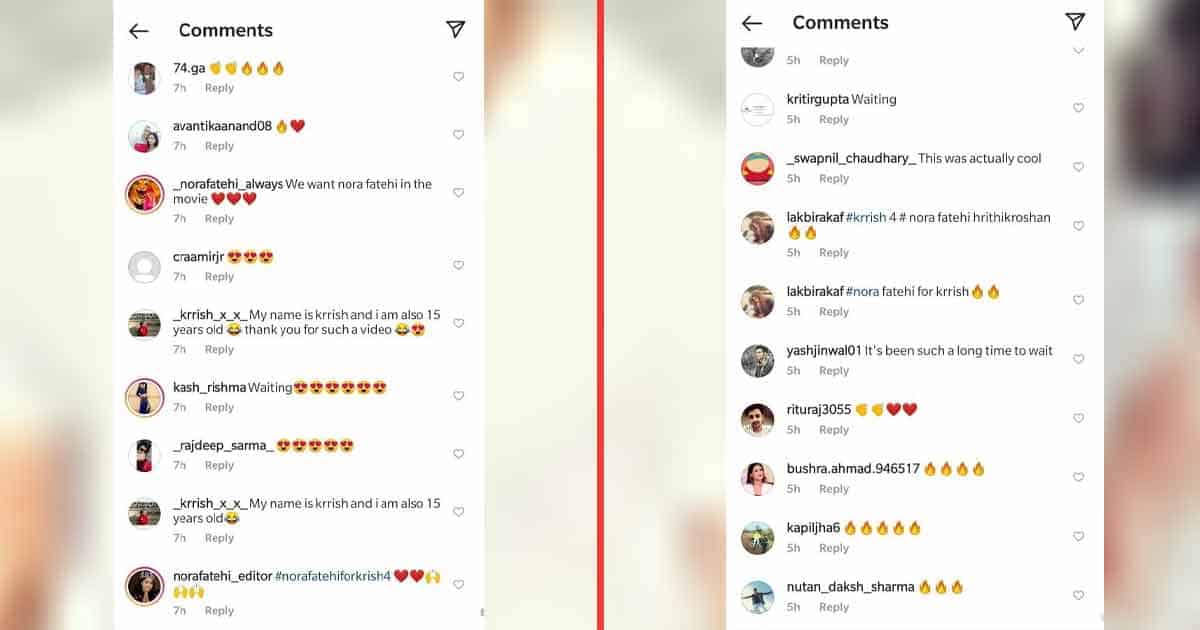Screen dimensions: 1200x630
Task: Like the comment by 74.ga
Action: (x=458, y=76)
